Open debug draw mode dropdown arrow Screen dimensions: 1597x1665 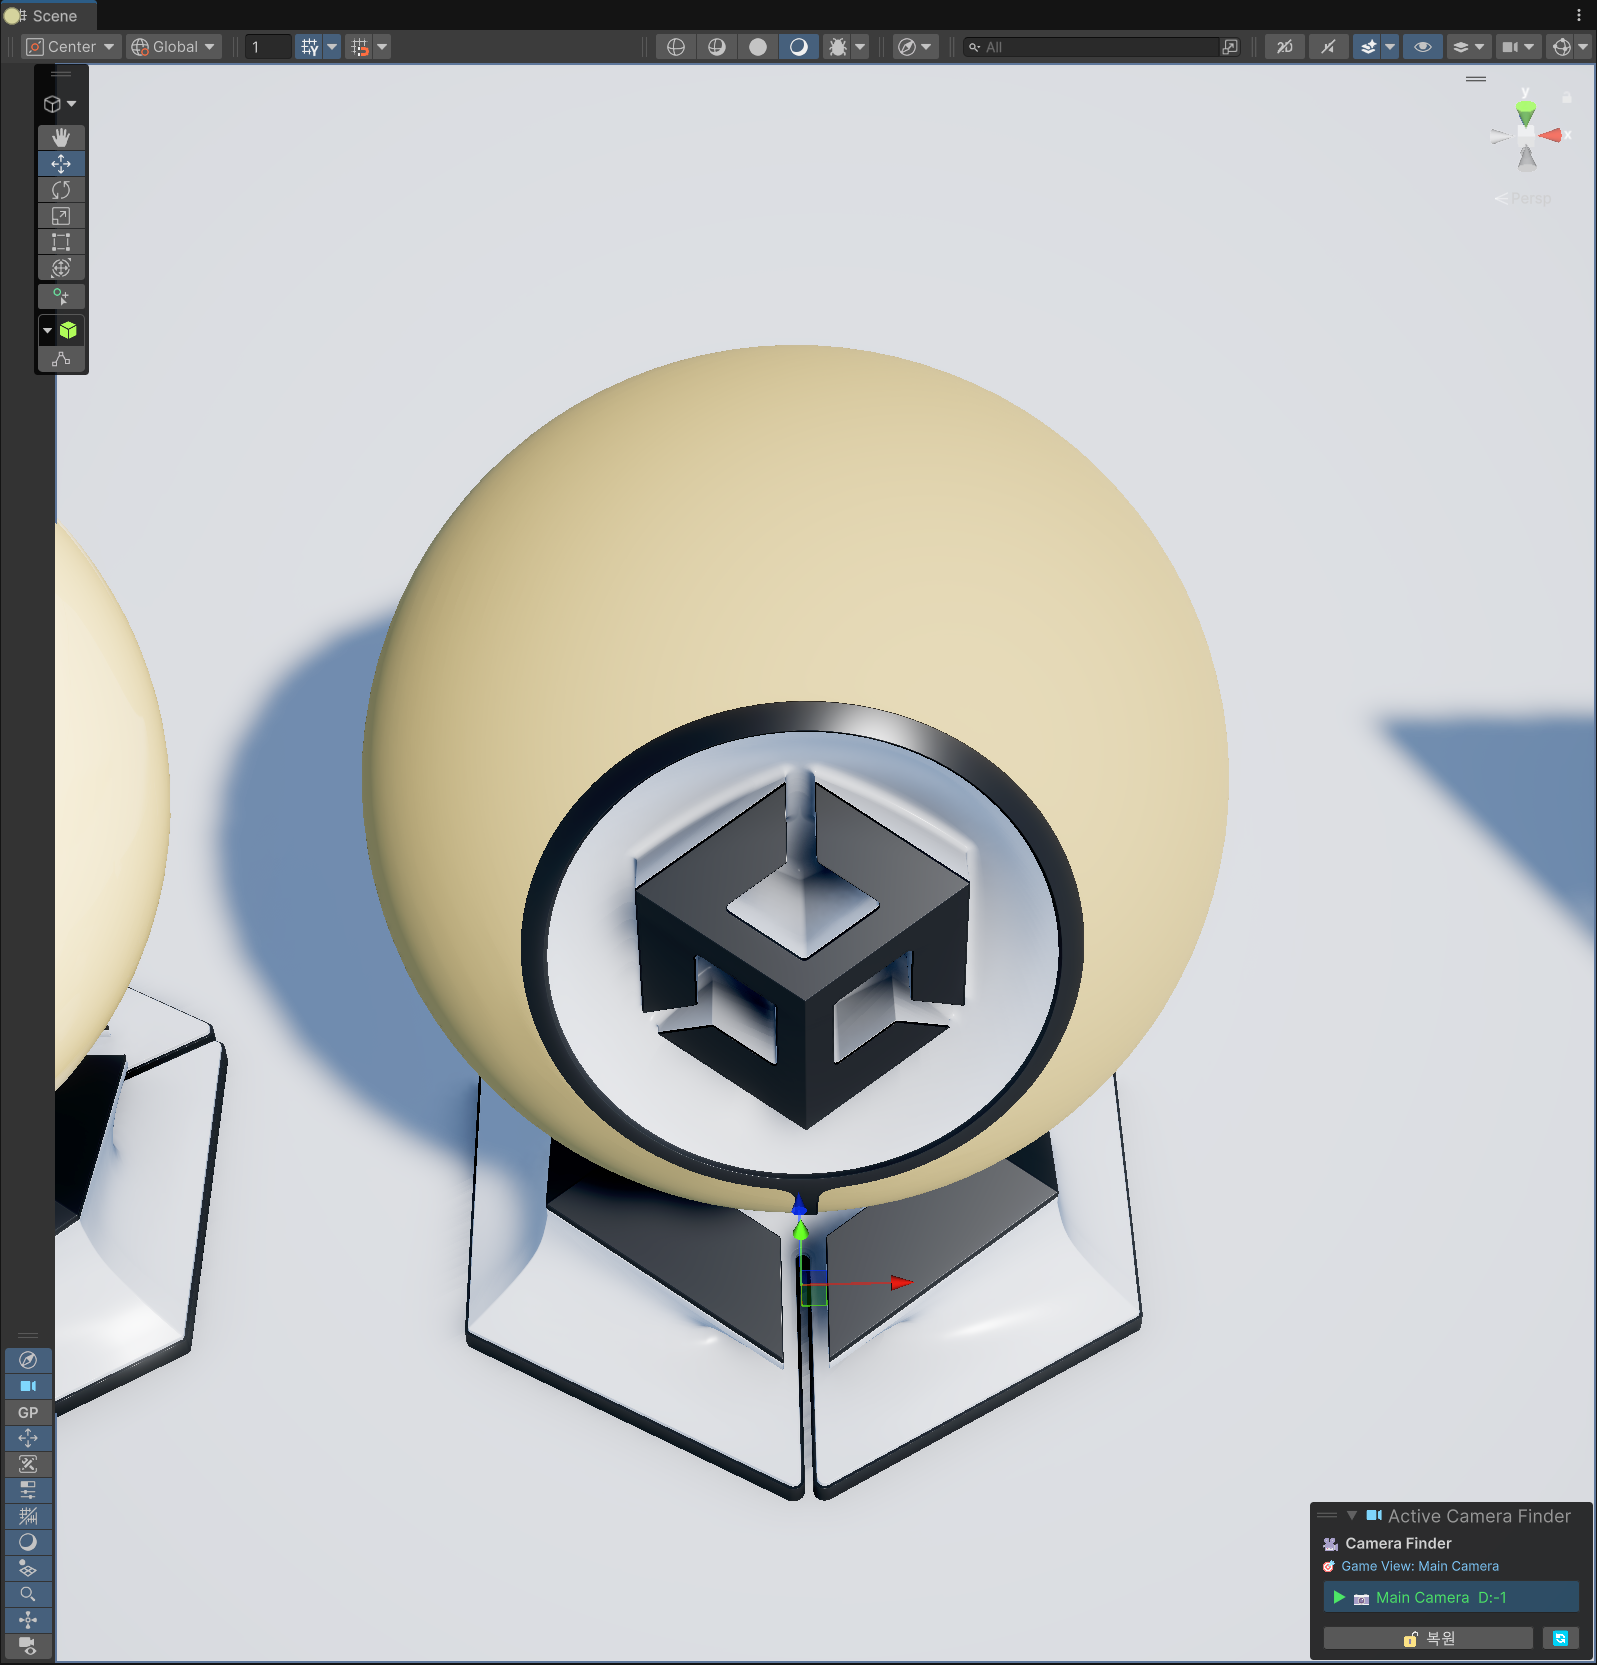[x=860, y=47]
